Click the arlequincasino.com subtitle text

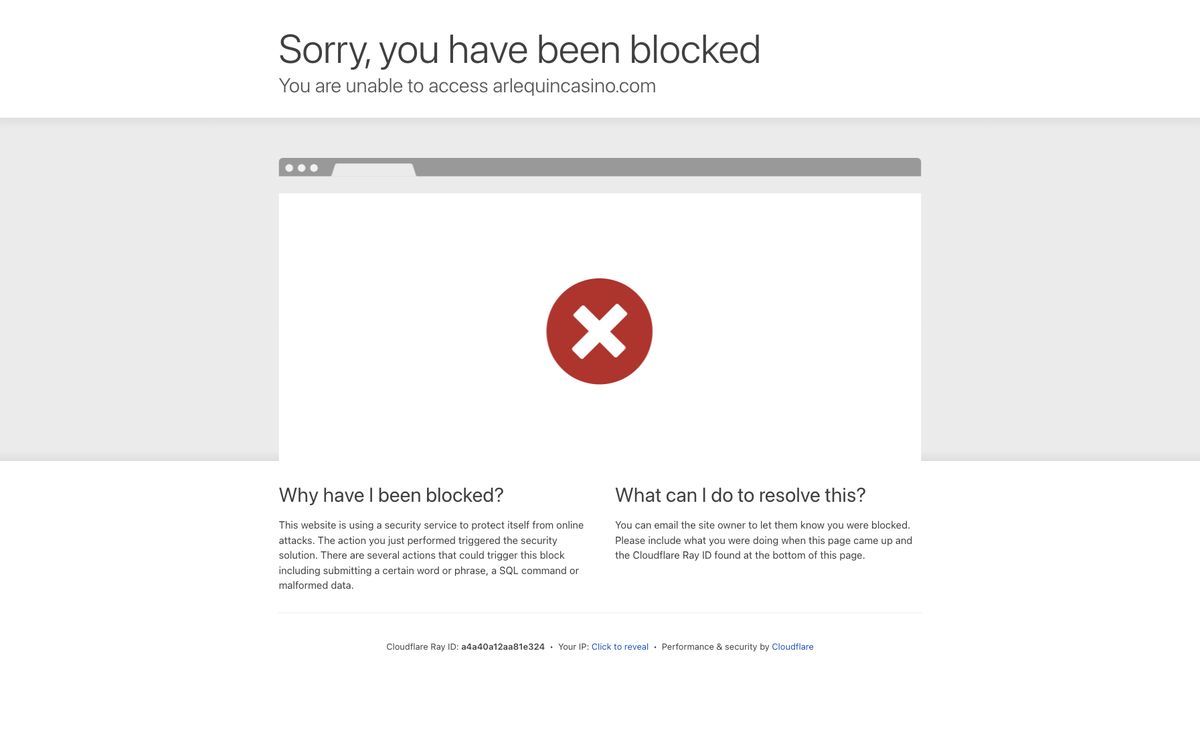(x=467, y=86)
